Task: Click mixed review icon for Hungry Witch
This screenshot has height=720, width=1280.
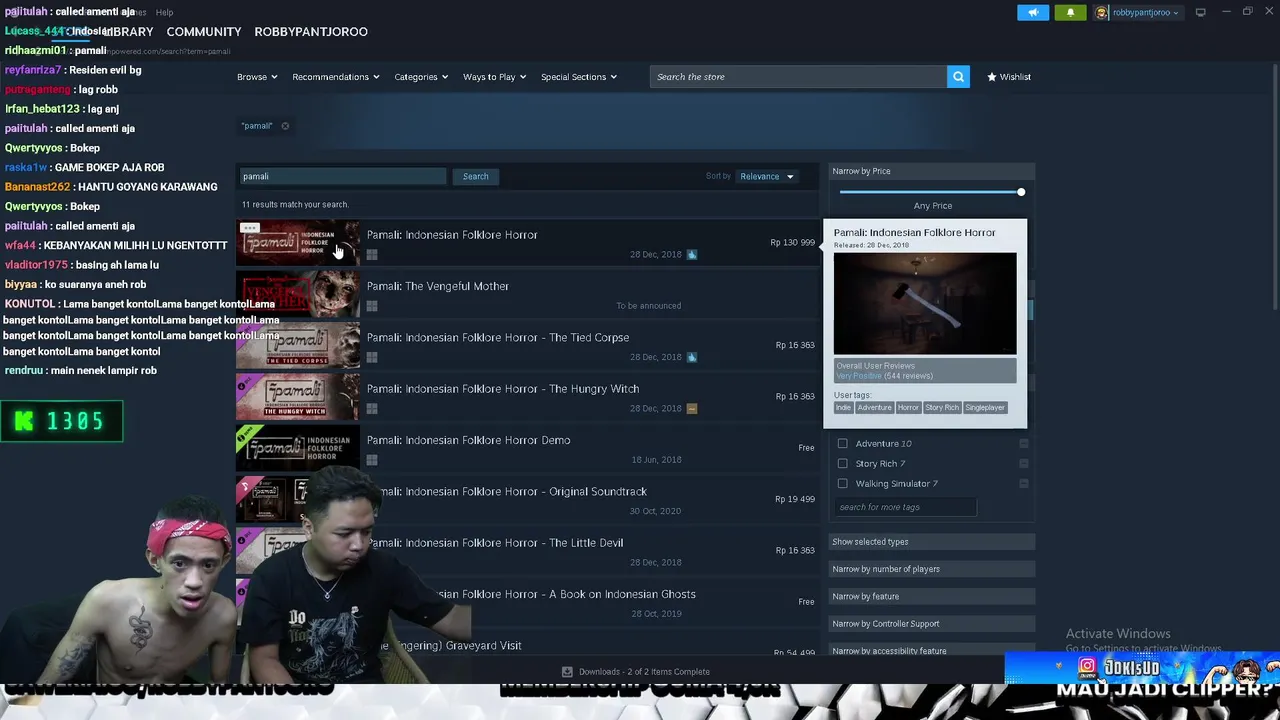Action: pos(691,408)
